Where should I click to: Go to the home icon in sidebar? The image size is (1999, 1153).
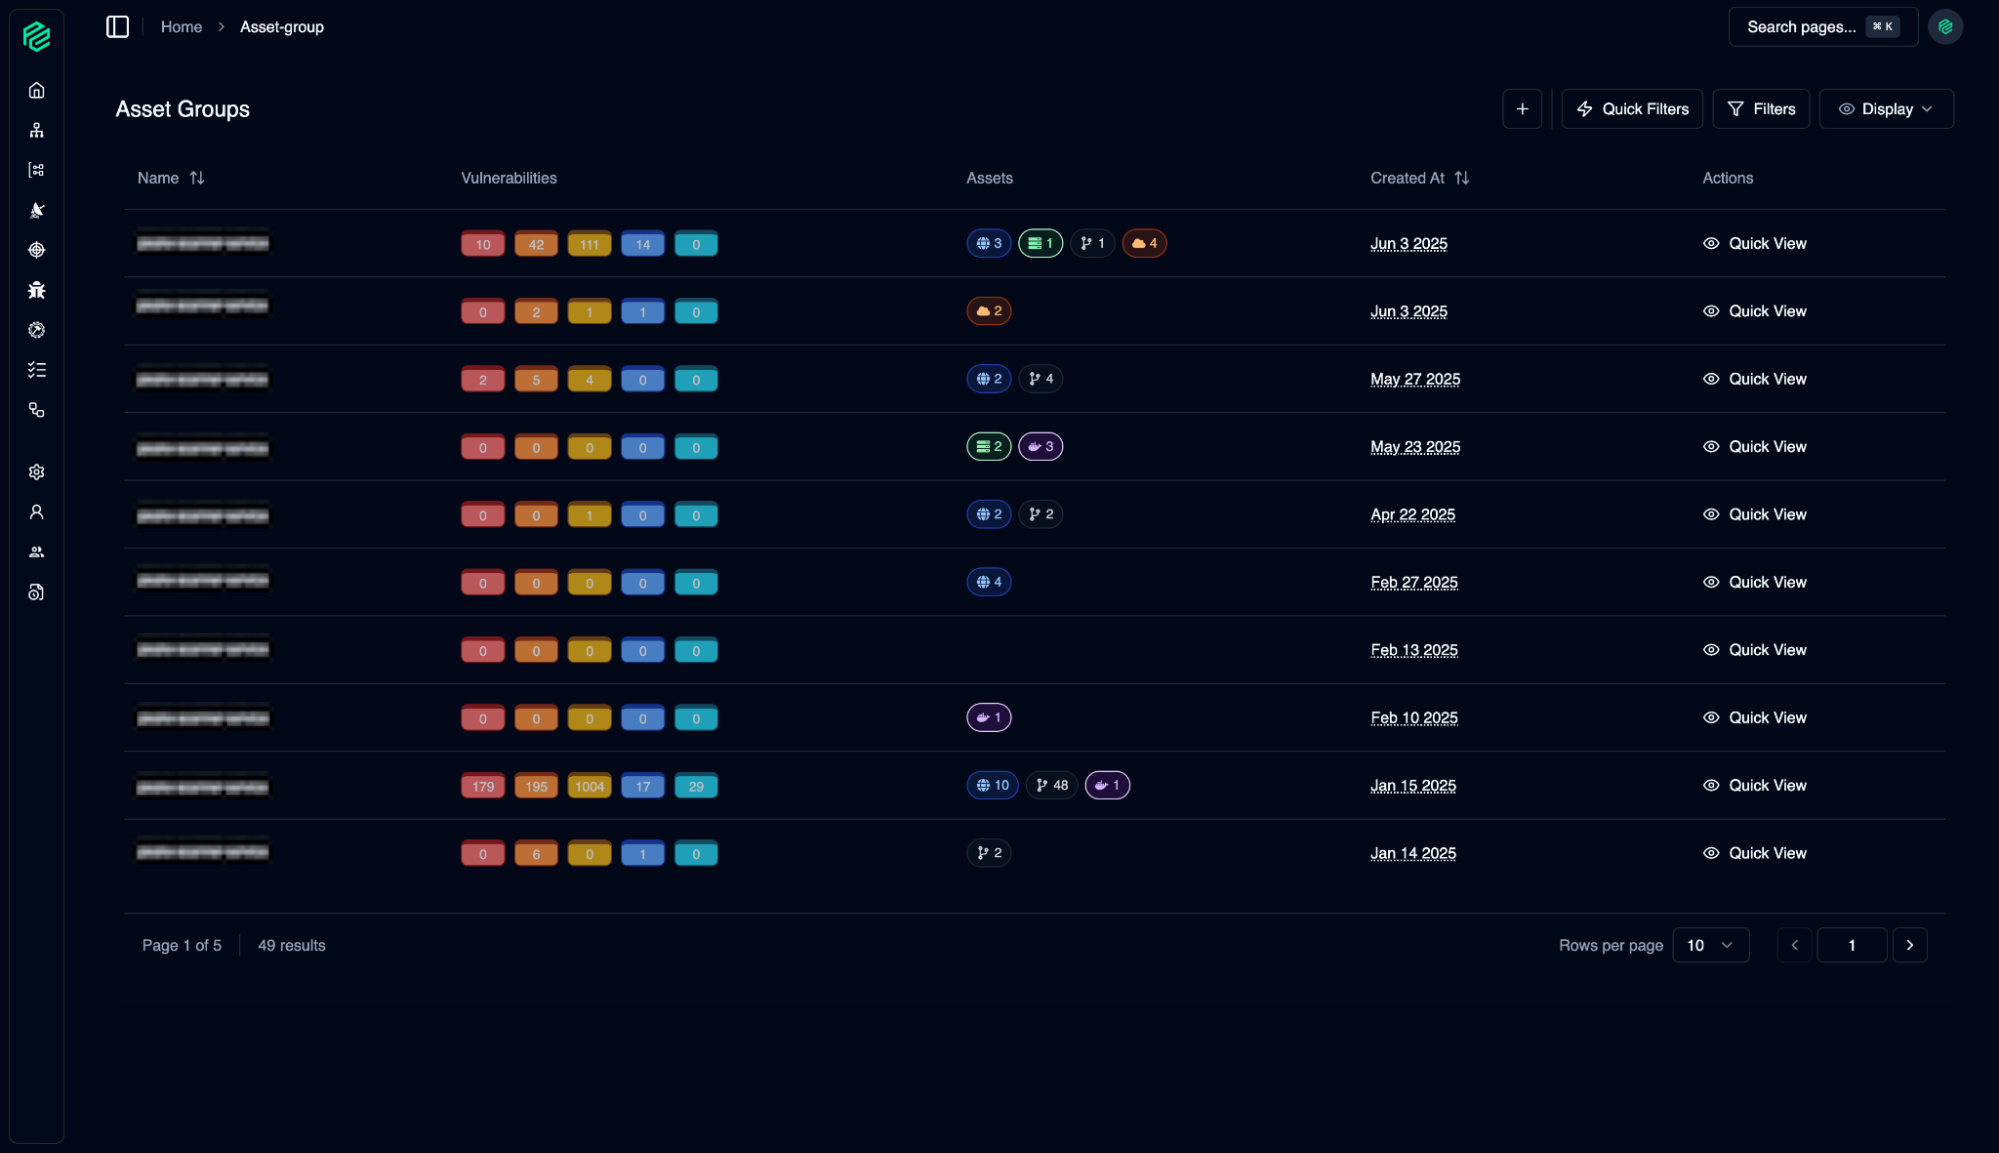pyautogui.click(x=37, y=90)
